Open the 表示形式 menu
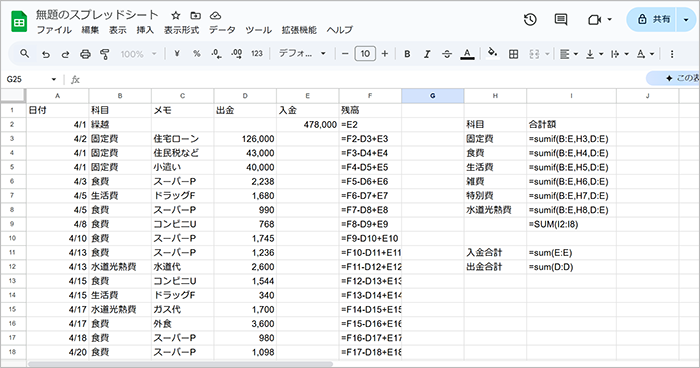 coord(181,30)
